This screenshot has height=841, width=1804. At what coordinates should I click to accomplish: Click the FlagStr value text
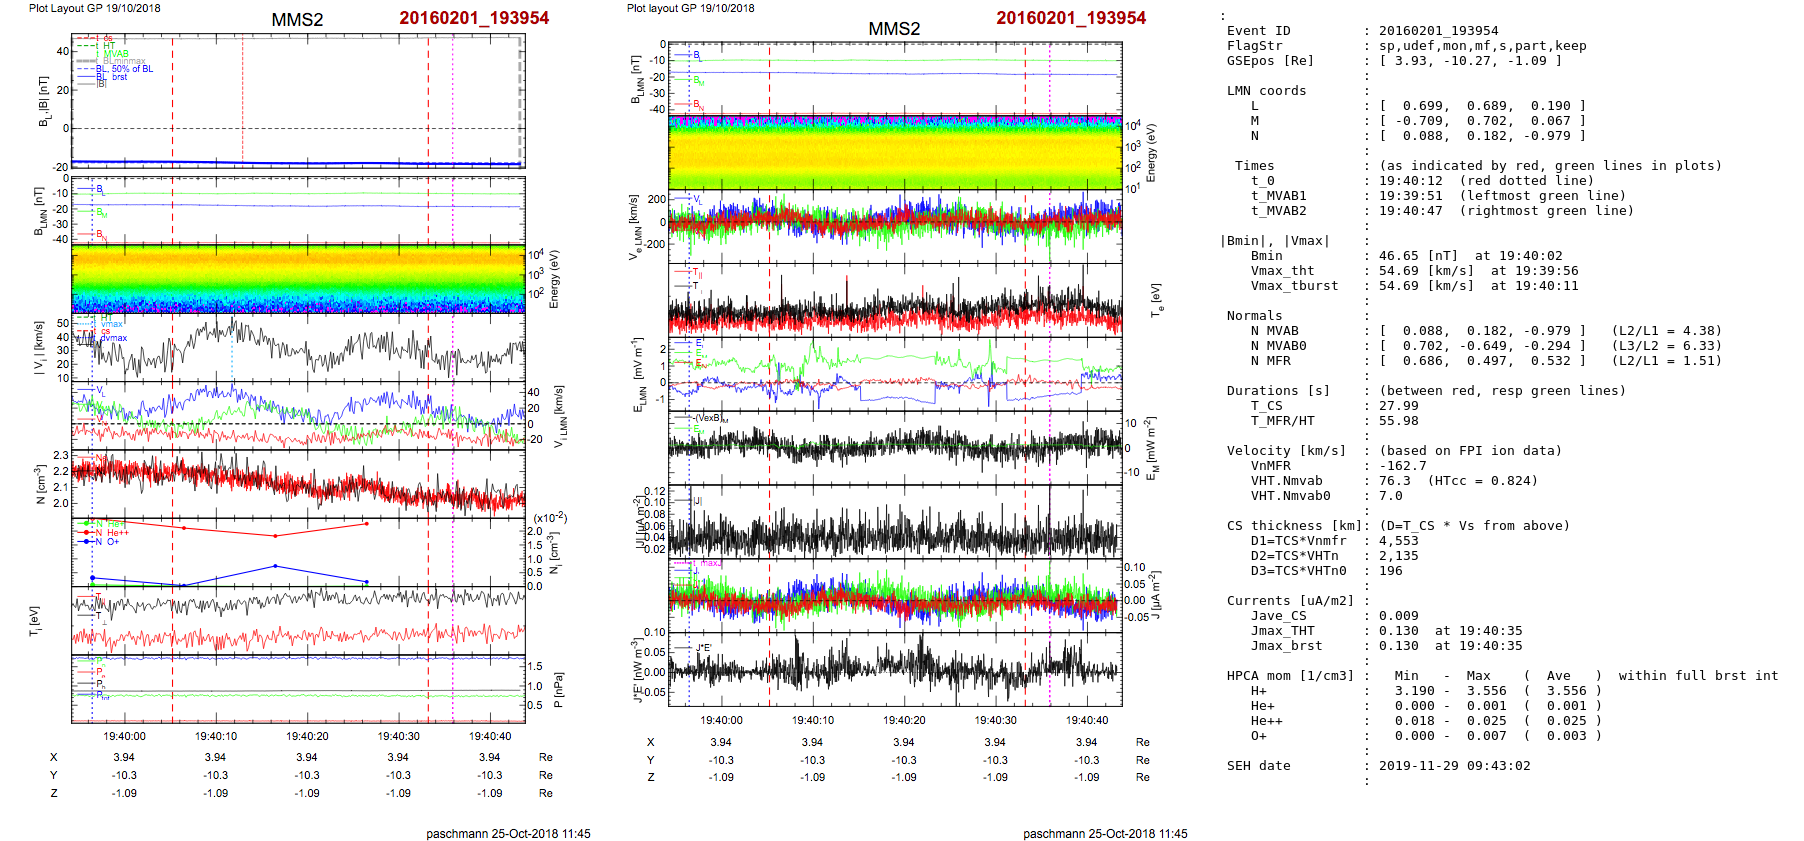[1482, 46]
